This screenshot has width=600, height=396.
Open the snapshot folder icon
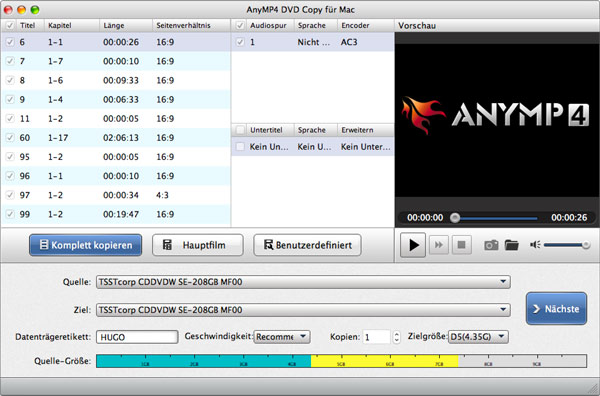click(512, 245)
